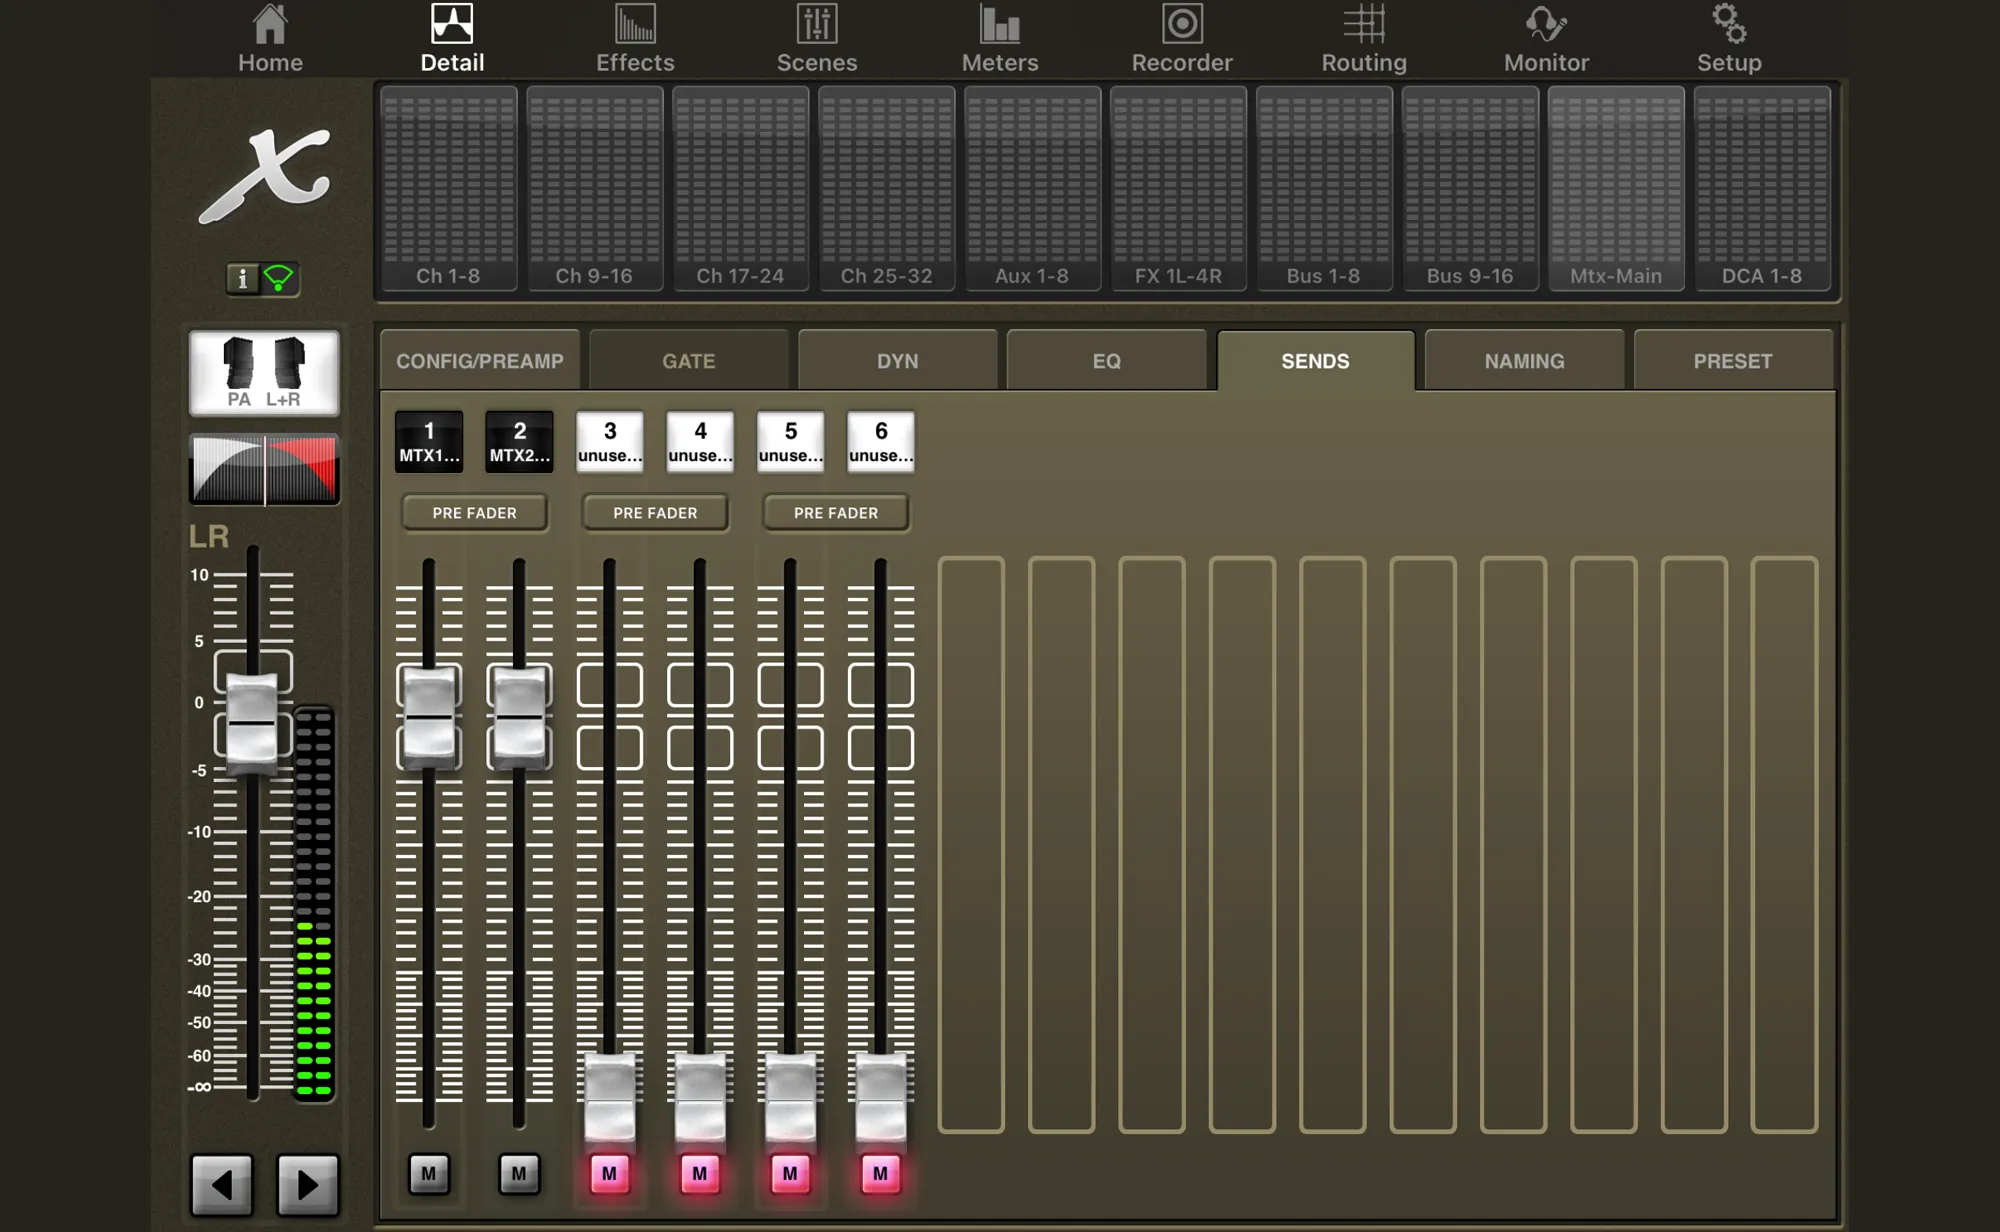Viewport: 2000px width, 1232px height.
Task: Click the send 5 fader knob
Action: point(790,1101)
